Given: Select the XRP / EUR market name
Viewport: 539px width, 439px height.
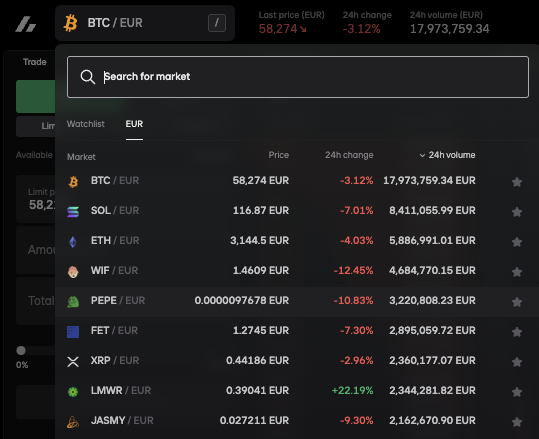Looking at the screenshot, I should coord(115,360).
